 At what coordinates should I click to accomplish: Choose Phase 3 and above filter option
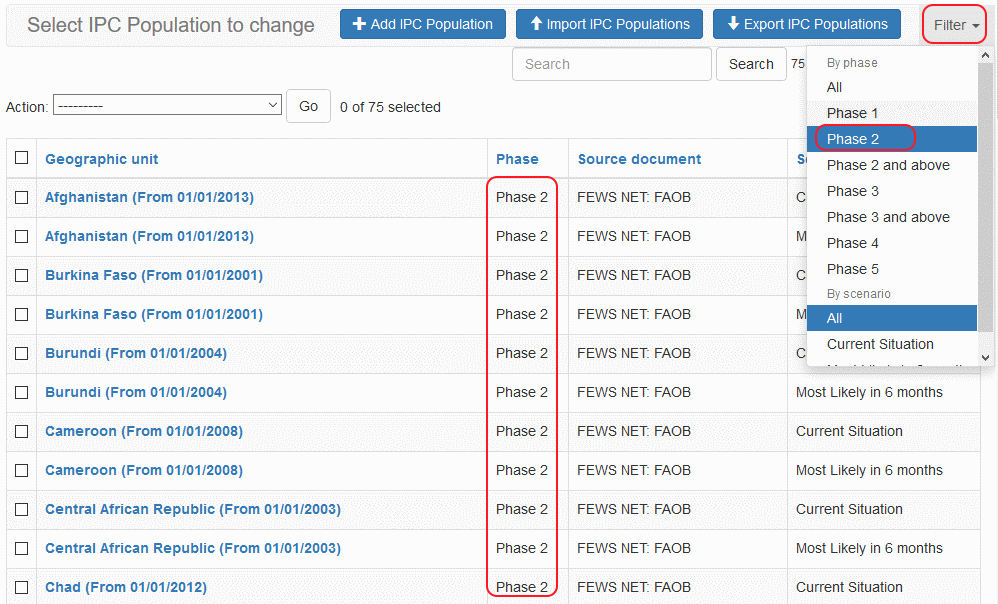tap(888, 217)
